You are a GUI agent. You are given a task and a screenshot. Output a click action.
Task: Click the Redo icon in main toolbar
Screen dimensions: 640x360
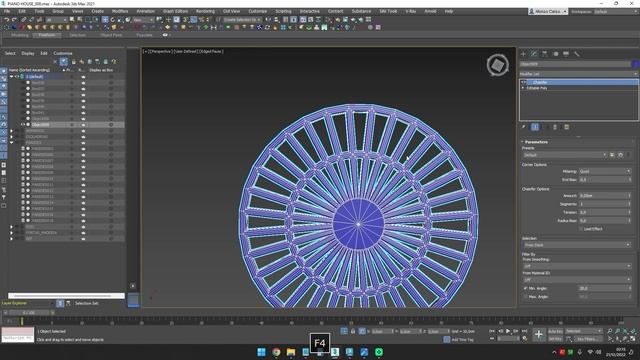tap(14, 20)
